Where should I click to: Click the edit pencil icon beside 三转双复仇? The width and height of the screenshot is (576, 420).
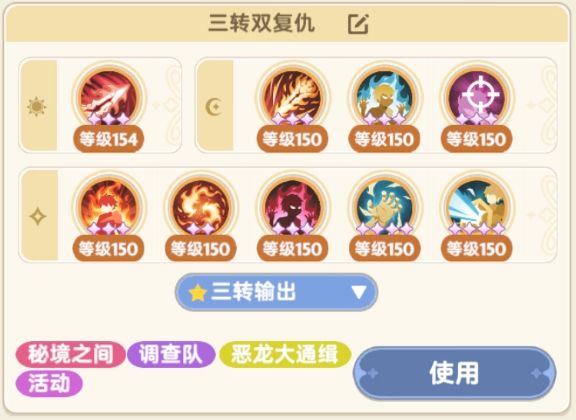click(x=358, y=24)
